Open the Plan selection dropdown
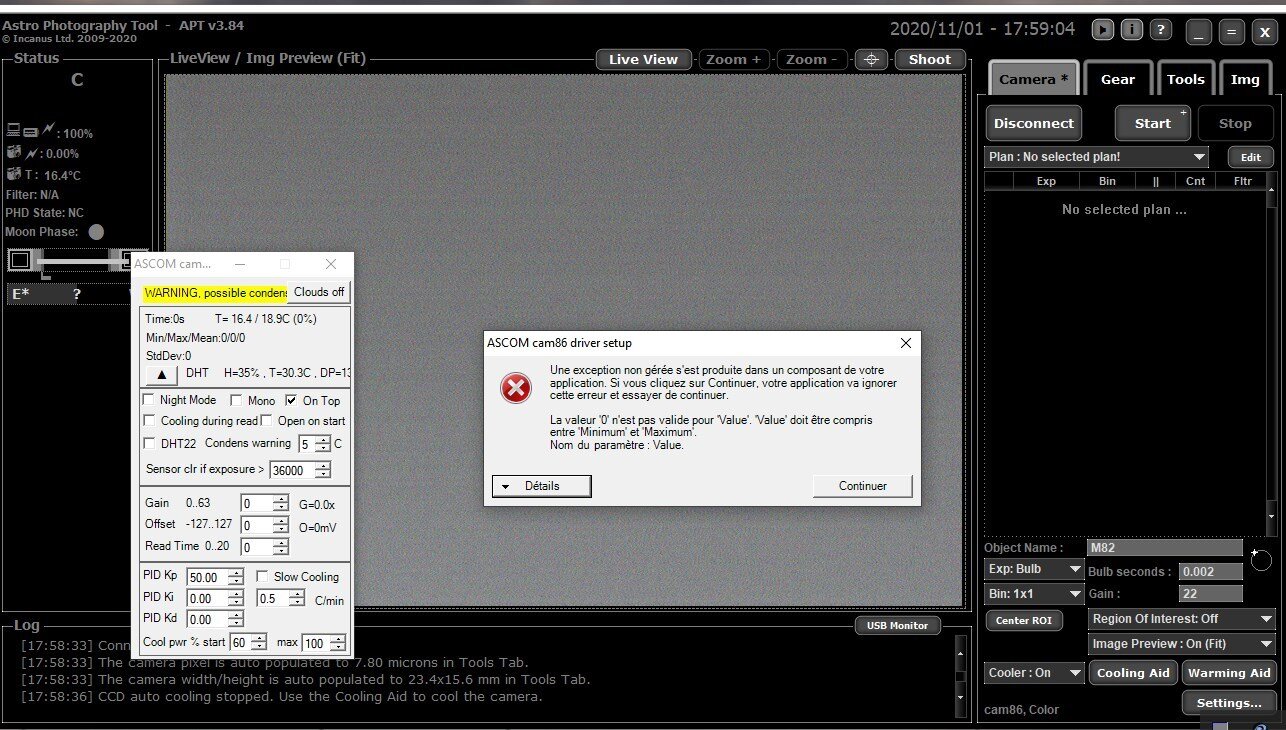 pyautogui.click(x=1096, y=157)
